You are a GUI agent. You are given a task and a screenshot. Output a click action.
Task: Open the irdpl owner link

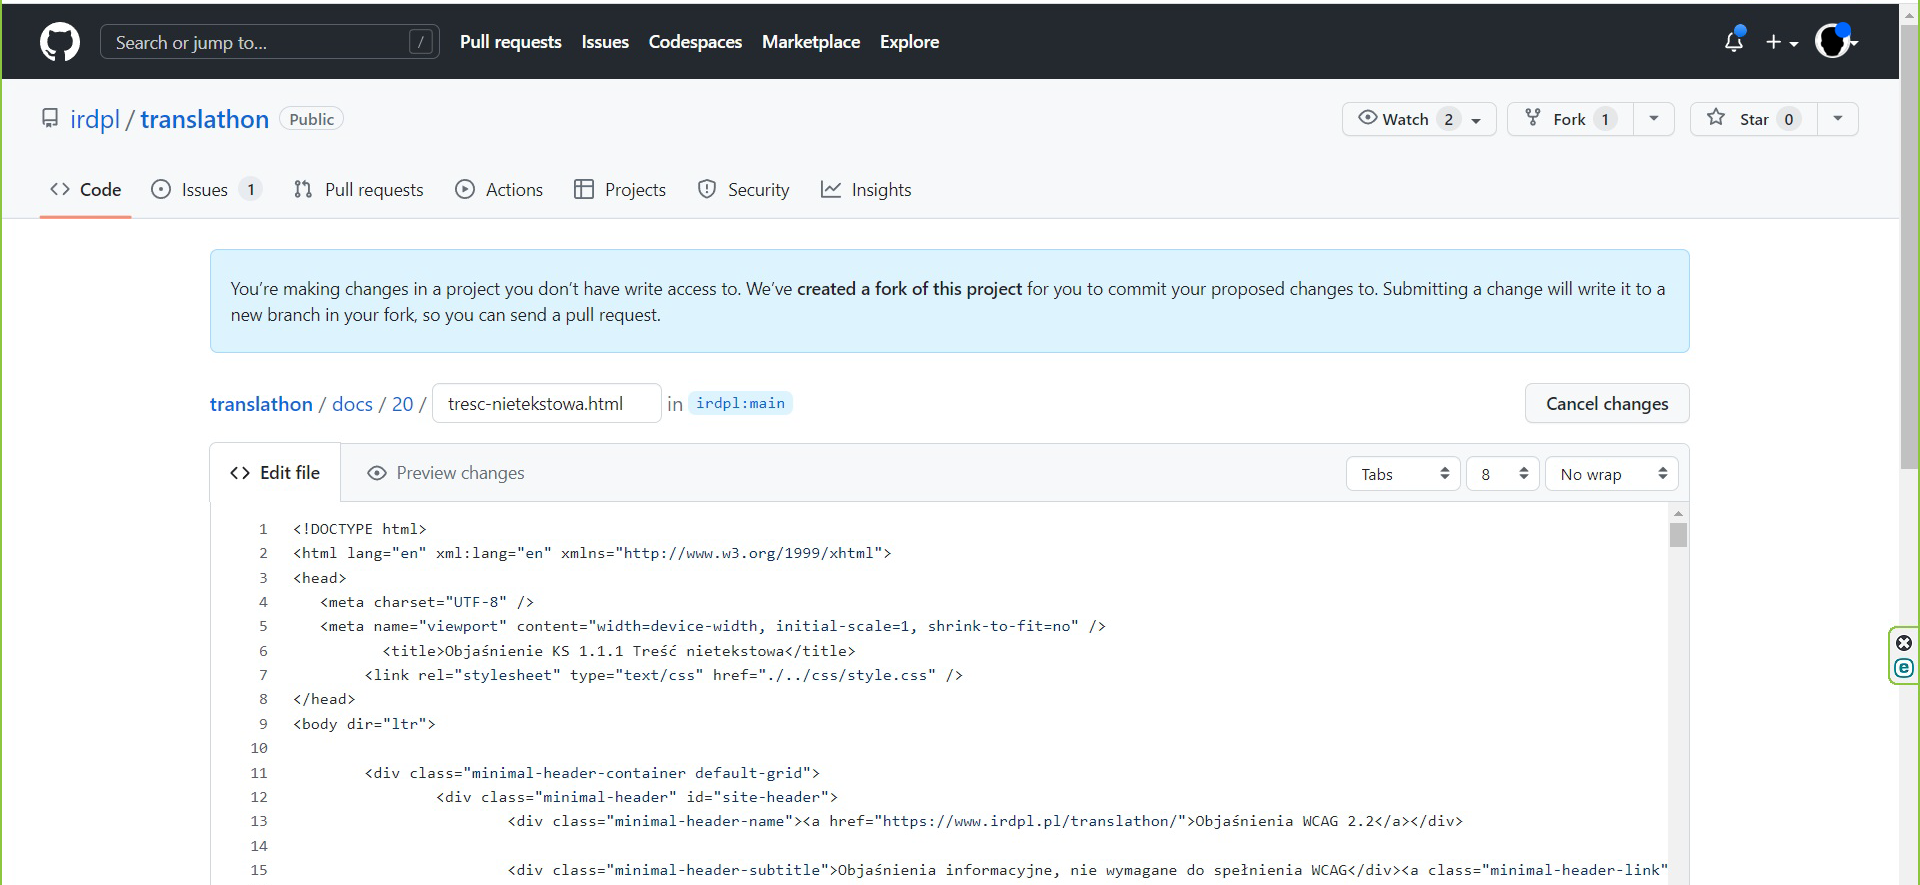pyautogui.click(x=95, y=119)
